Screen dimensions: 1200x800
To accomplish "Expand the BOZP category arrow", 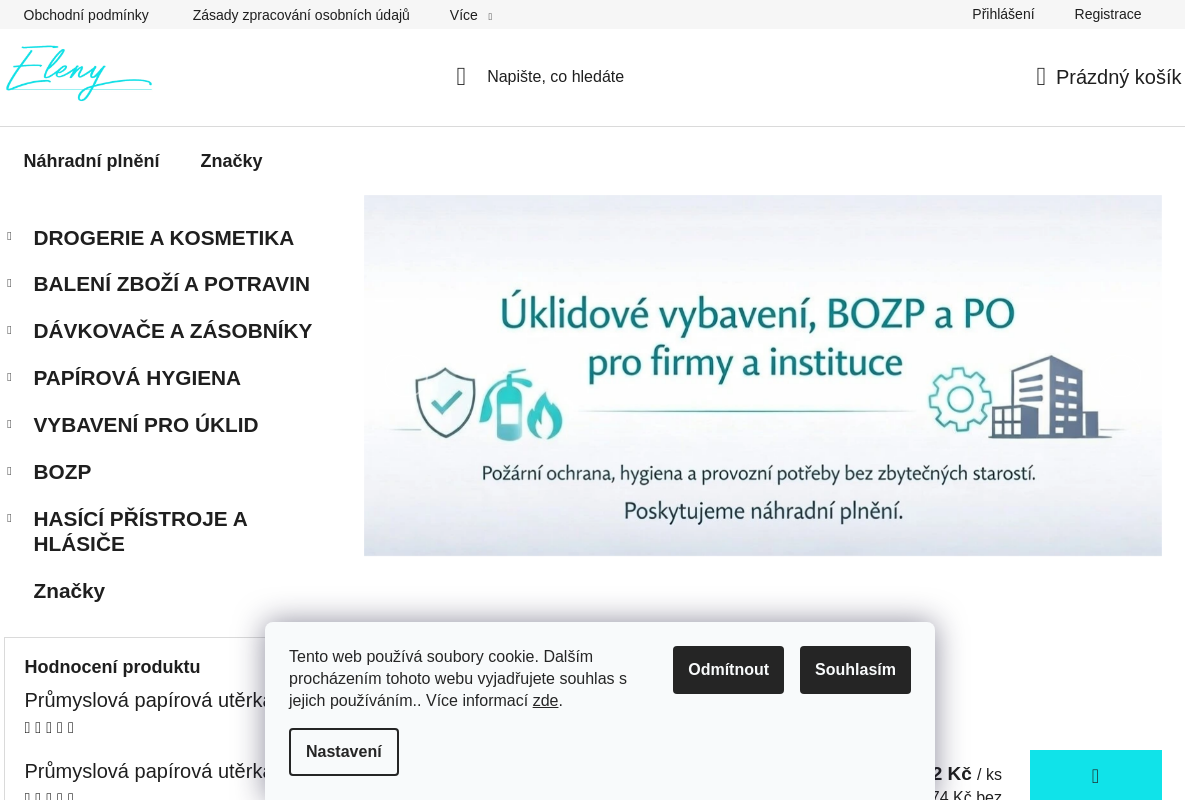I will click(10, 471).
